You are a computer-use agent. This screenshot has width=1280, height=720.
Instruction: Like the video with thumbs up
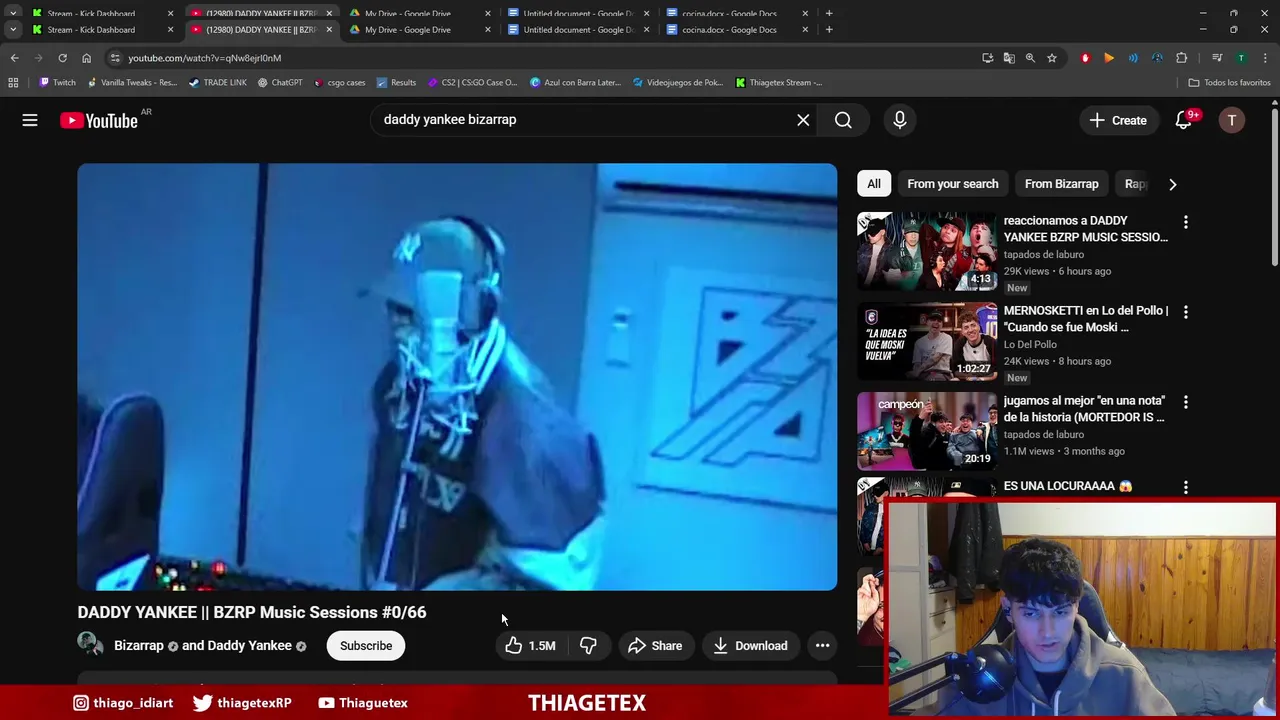pyautogui.click(x=531, y=646)
